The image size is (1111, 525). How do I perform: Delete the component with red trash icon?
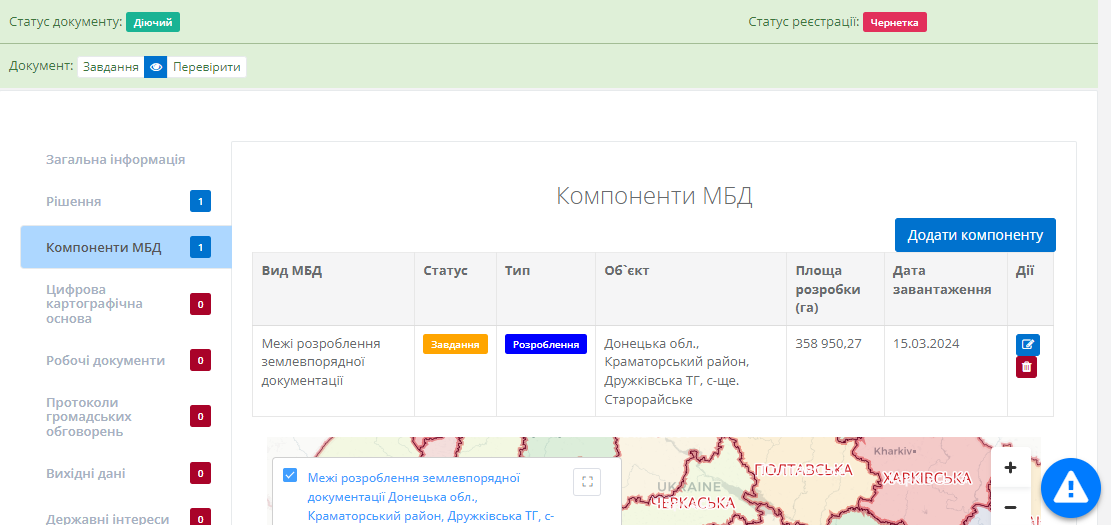pyautogui.click(x=1026, y=367)
